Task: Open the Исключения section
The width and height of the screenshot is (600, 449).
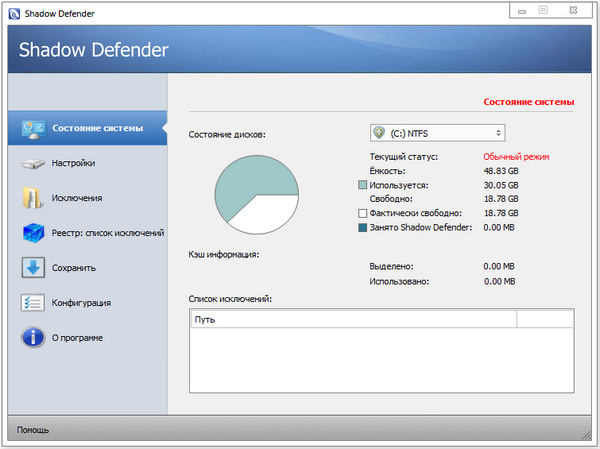Action: [x=77, y=198]
